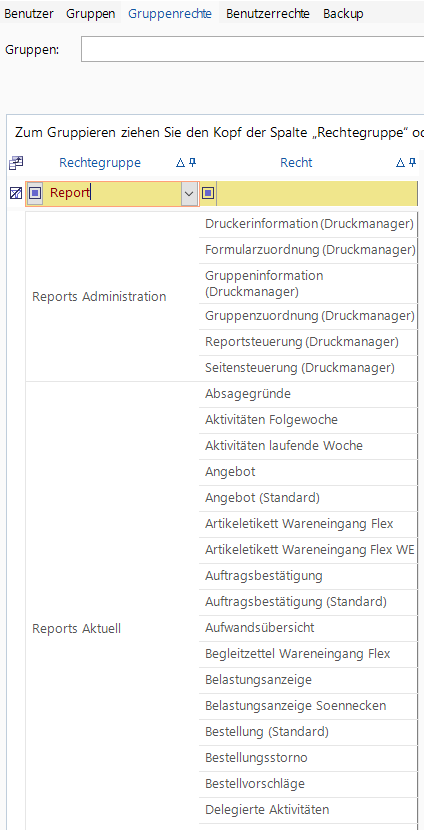
Task: Sort by the Recht column header
Action: point(296,163)
